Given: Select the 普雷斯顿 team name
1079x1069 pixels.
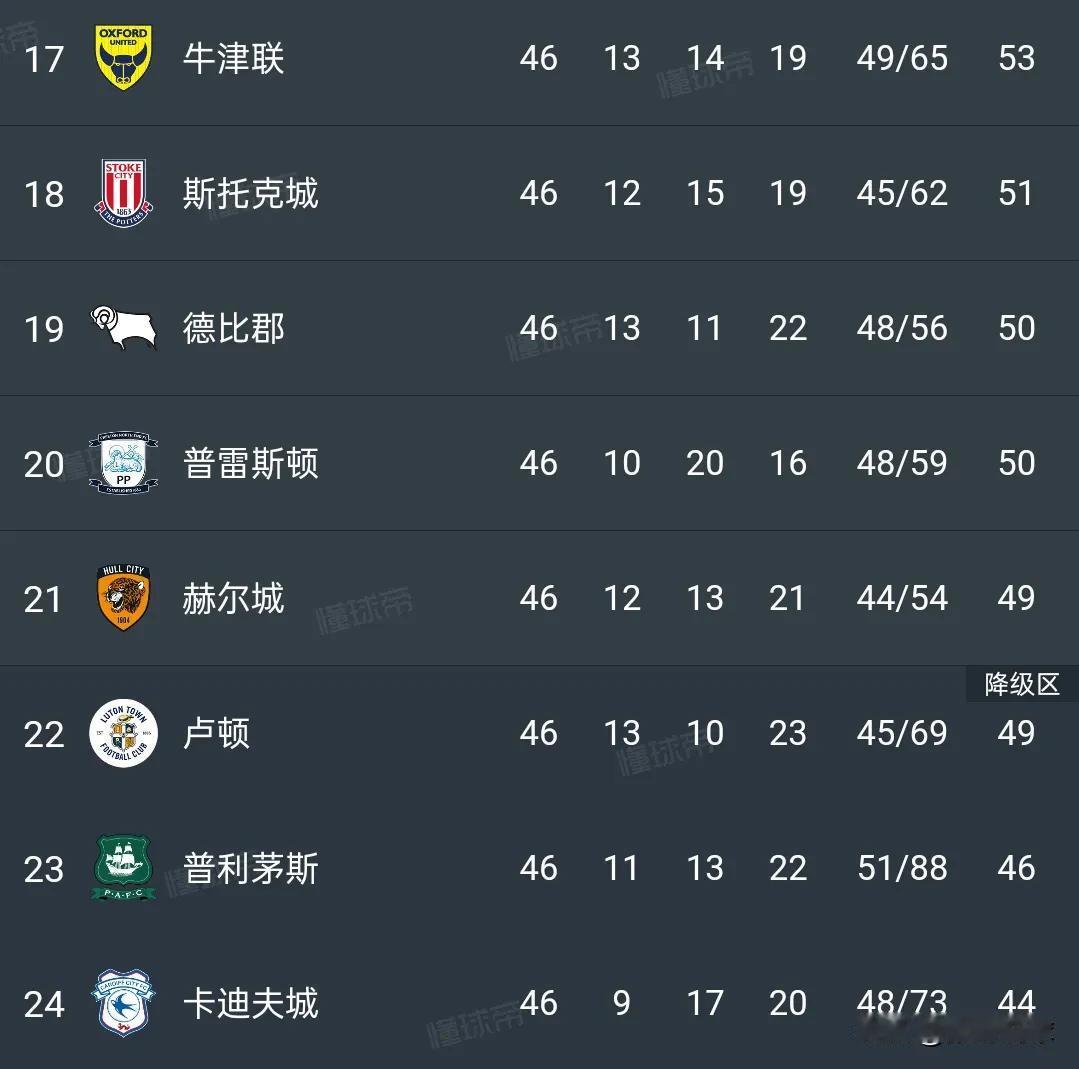Looking at the screenshot, I should (x=250, y=463).
